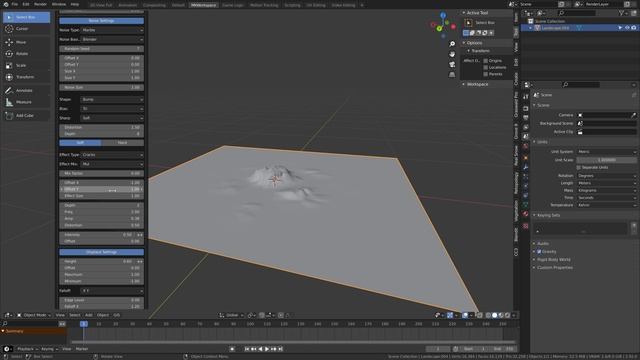Open the Noise Basis dropdown
This screenshot has width=640, height=360.
(x=112, y=40)
